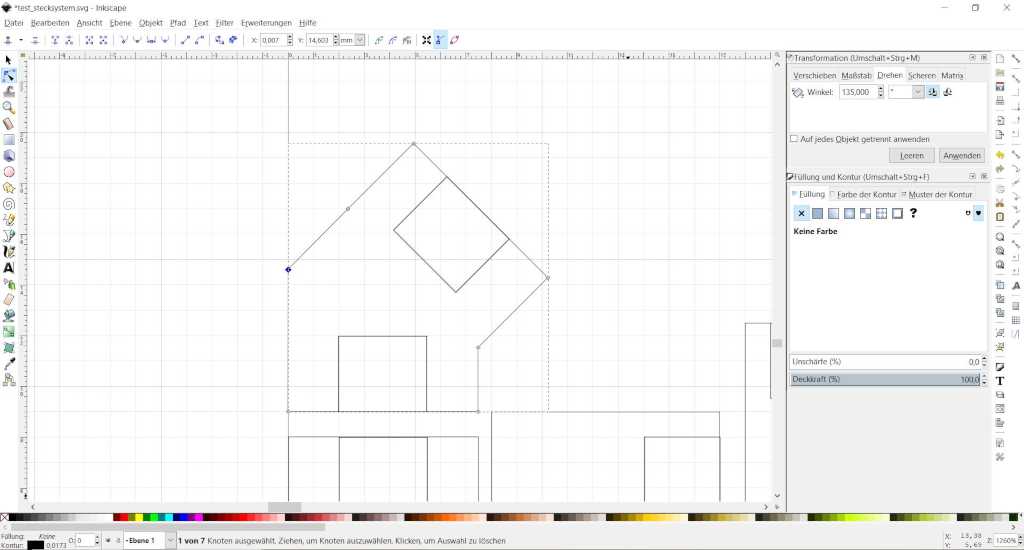Click the Anwenden button
The width and height of the screenshot is (1024, 550).
962,155
